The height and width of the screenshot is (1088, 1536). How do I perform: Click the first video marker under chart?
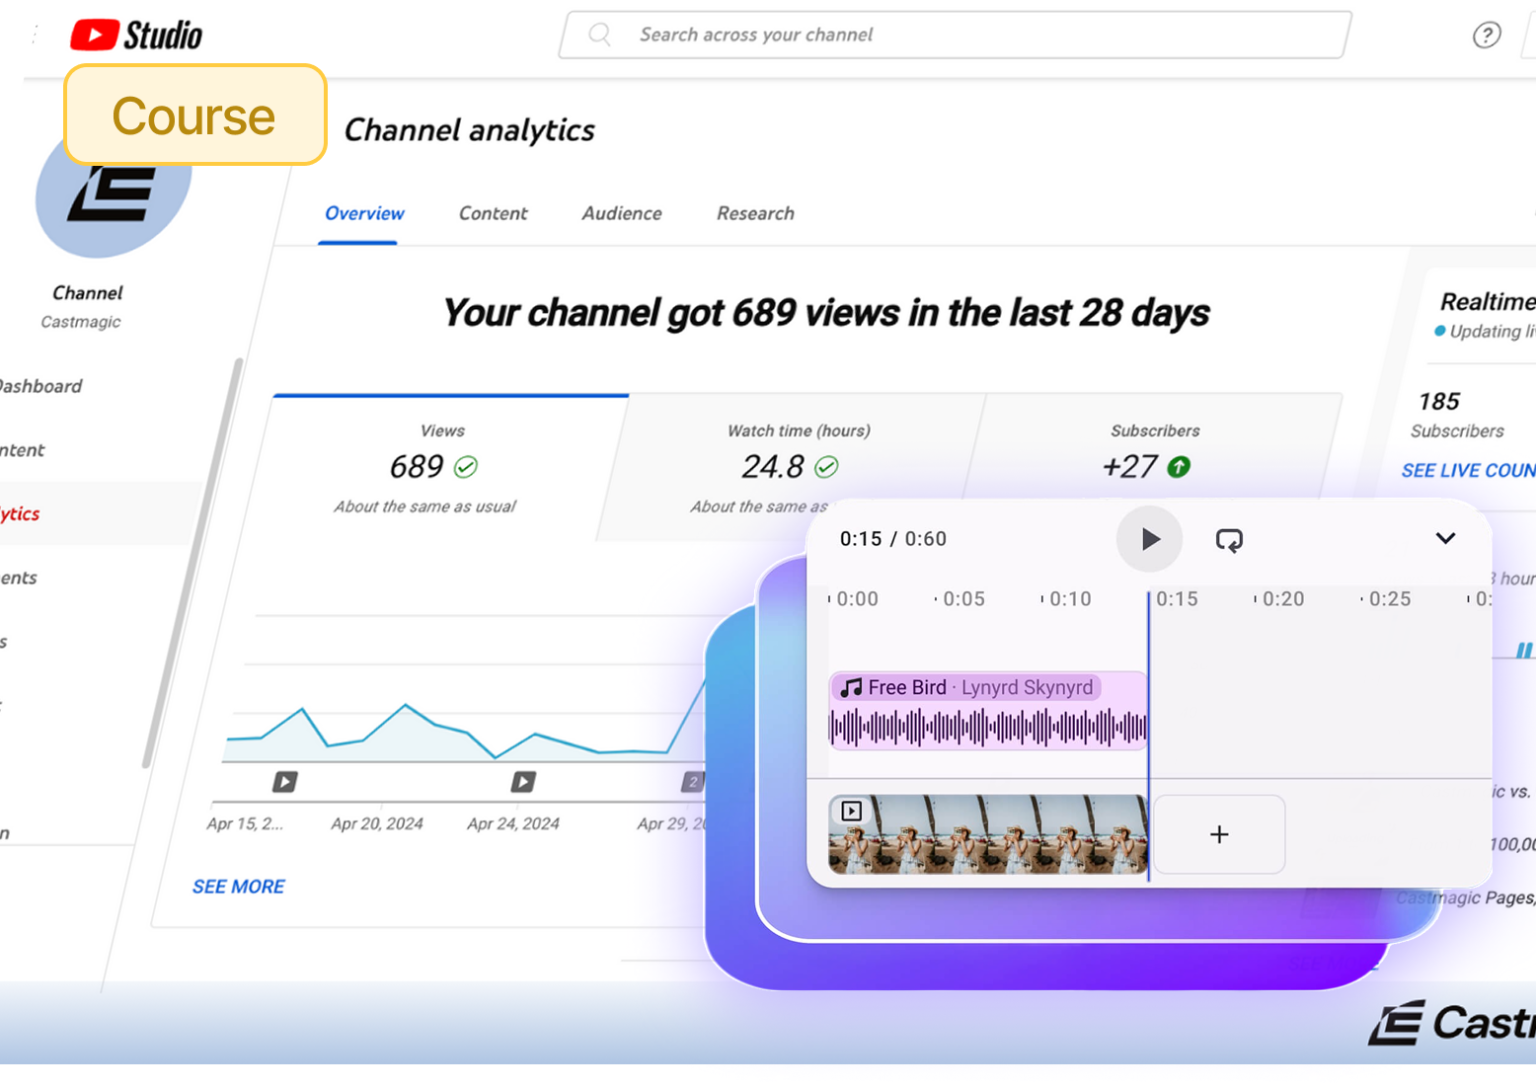[x=285, y=782]
